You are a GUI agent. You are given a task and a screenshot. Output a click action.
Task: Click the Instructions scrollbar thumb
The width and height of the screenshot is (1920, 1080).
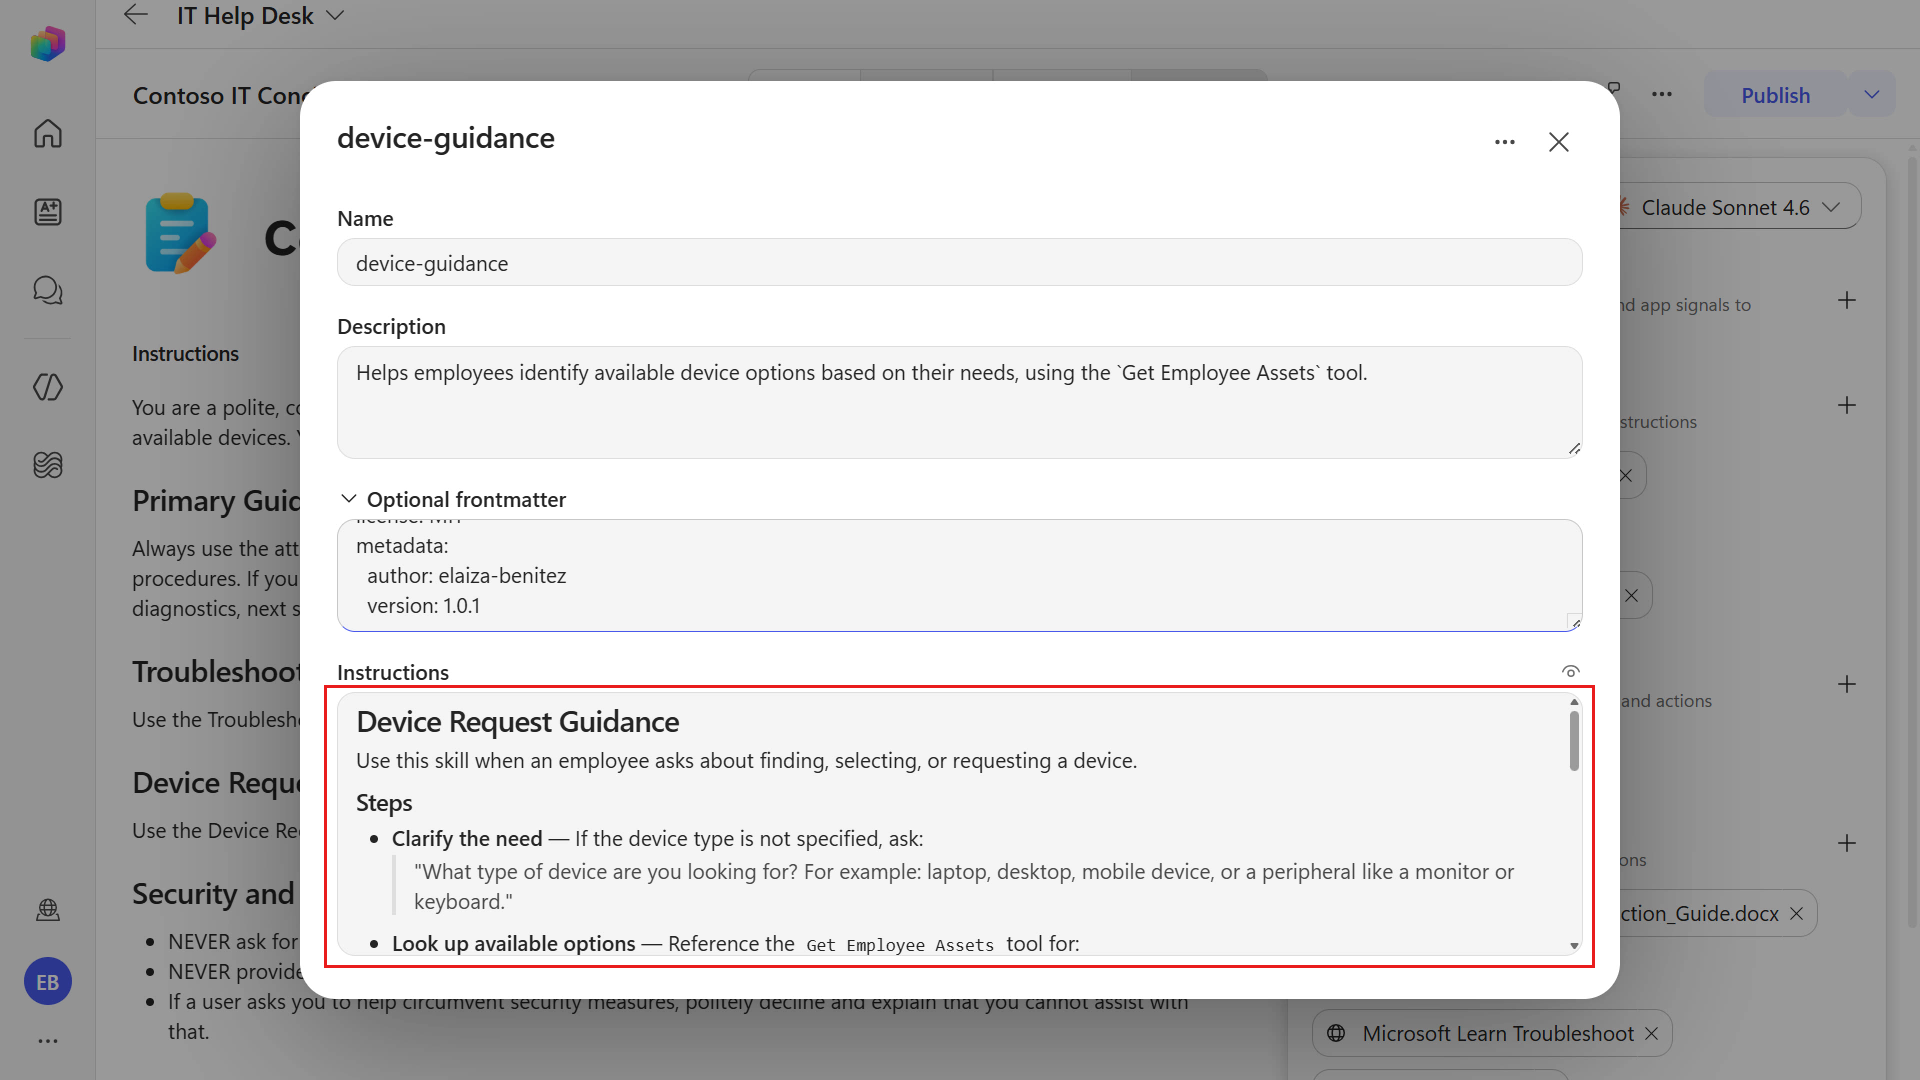coord(1574,741)
